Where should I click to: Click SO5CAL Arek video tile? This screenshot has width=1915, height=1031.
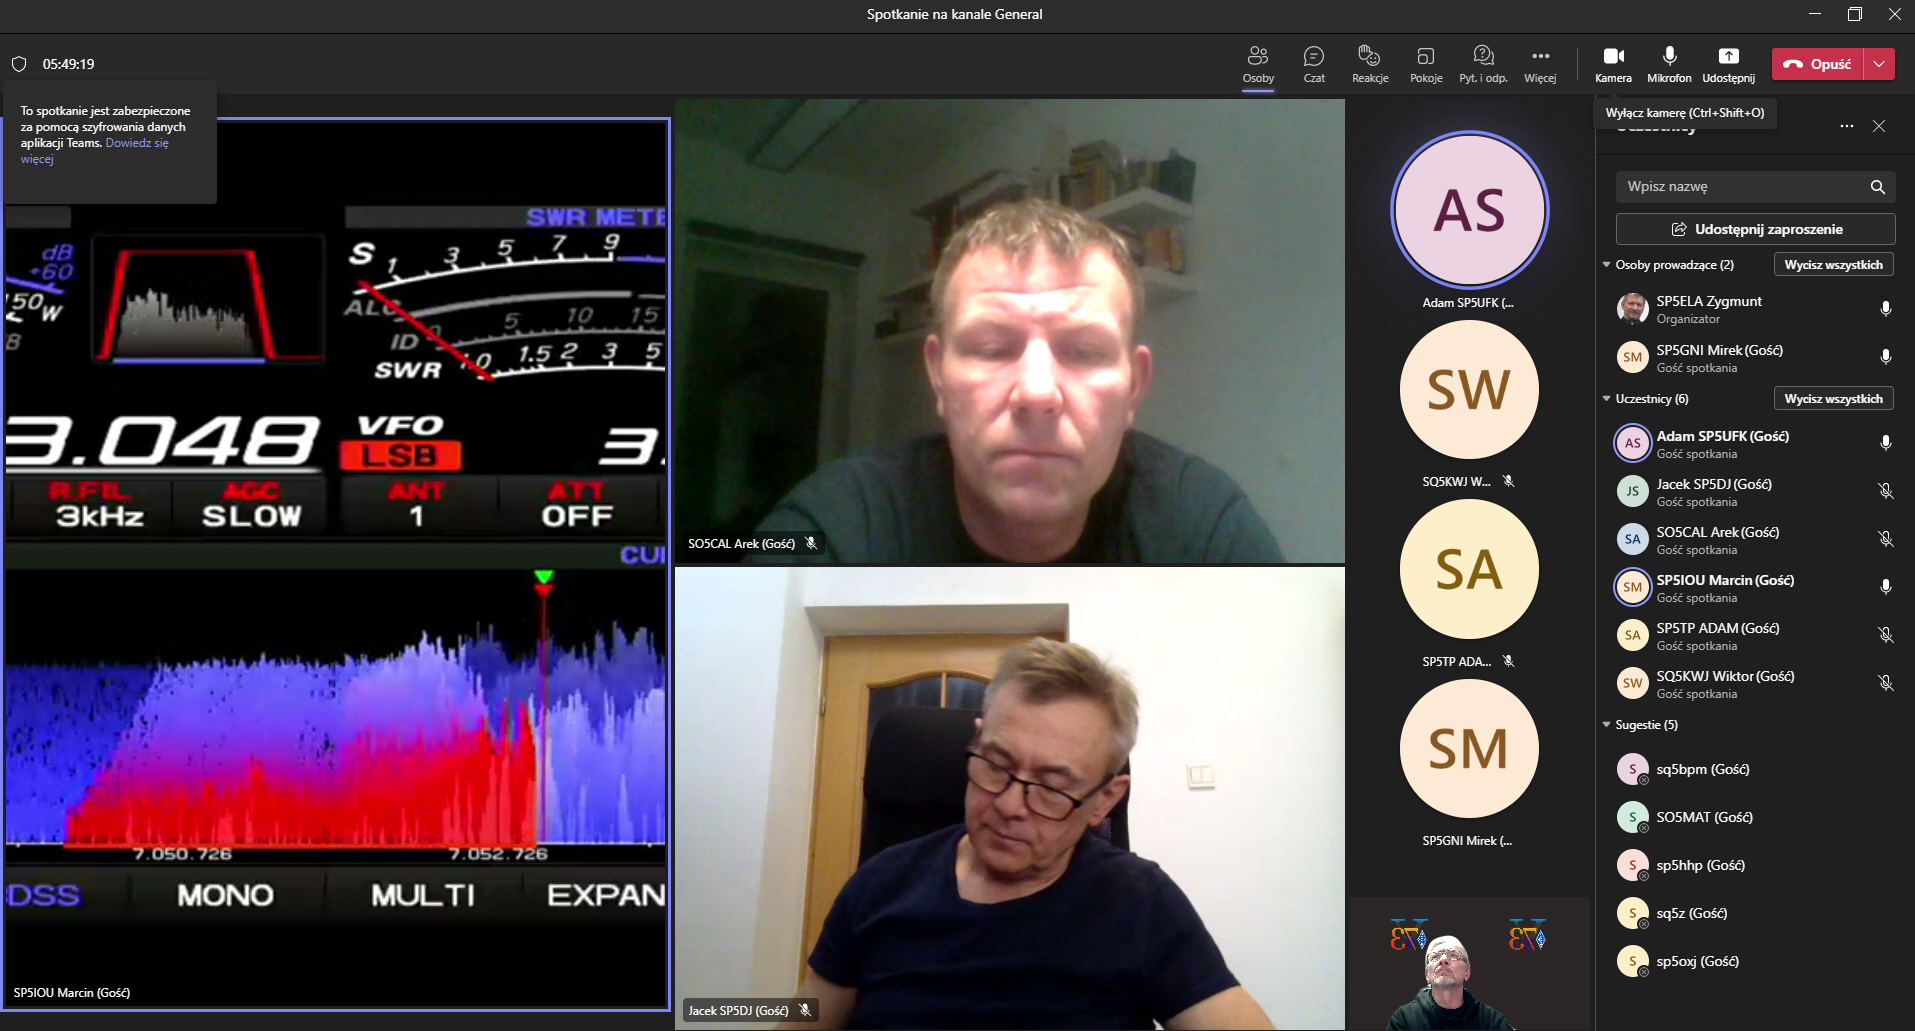pyautogui.click(x=1010, y=331)
